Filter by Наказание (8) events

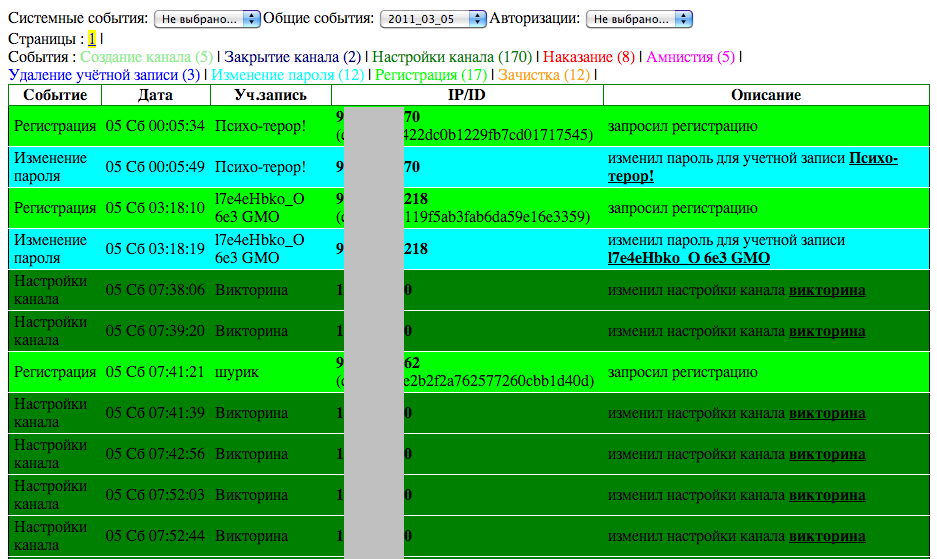(x=590, y=57)
